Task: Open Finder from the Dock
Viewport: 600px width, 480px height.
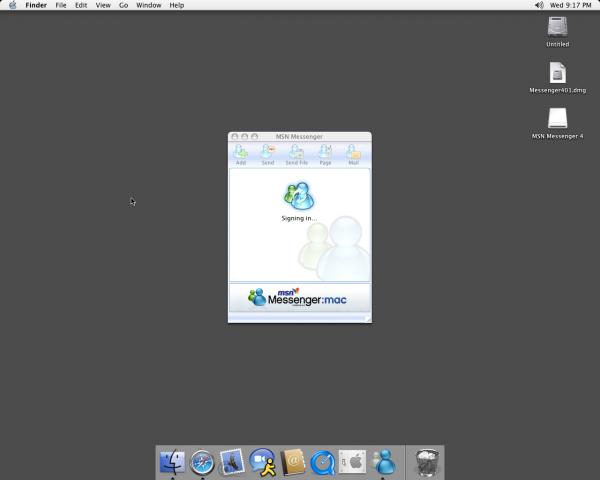Action: tap(172, 462)
